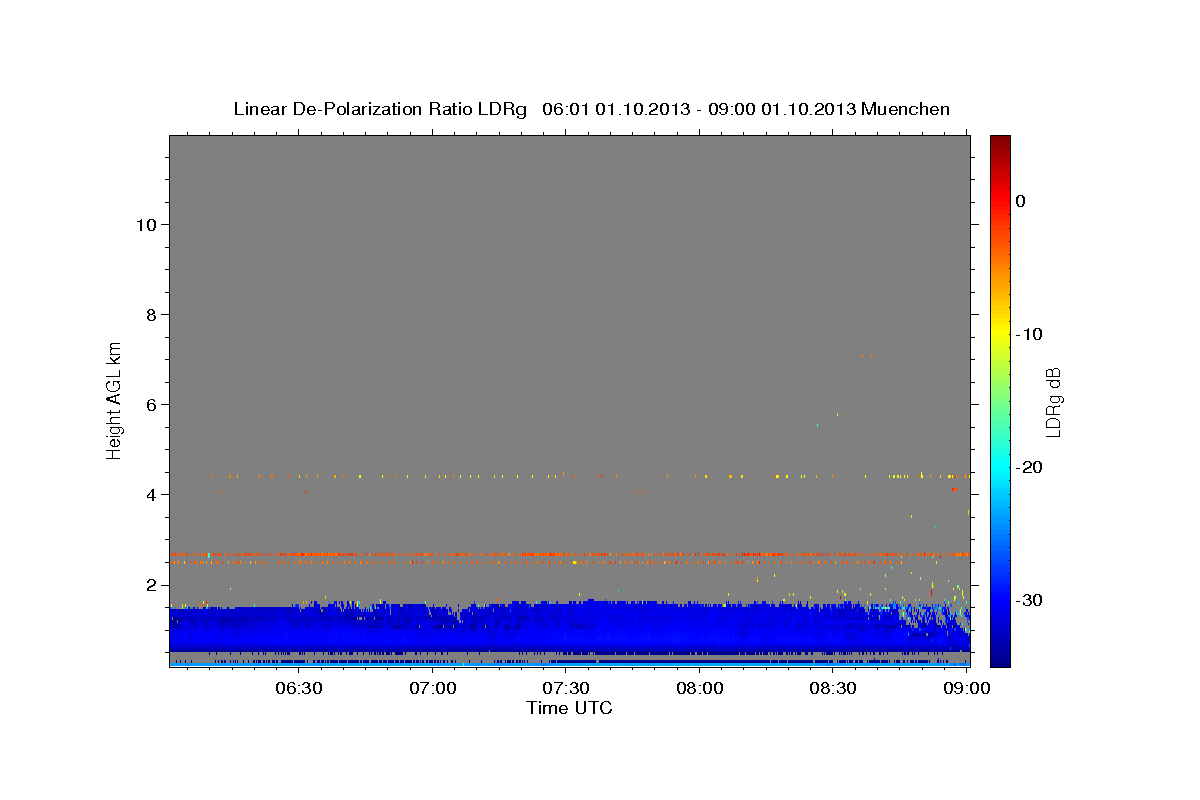The width and height of the screenshot is (1200, 800).
Task: Click the gray no-data region near 8 km
Action: [569, 314]
